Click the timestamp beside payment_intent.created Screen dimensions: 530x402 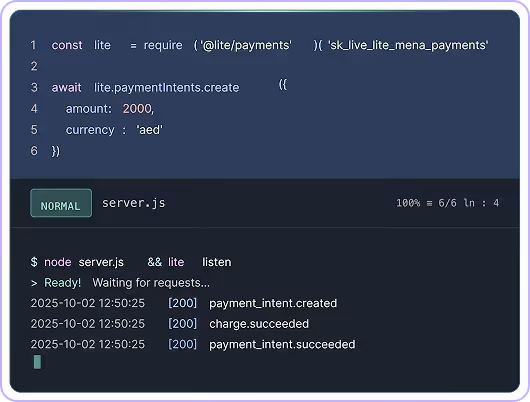[x=88, y=303]
